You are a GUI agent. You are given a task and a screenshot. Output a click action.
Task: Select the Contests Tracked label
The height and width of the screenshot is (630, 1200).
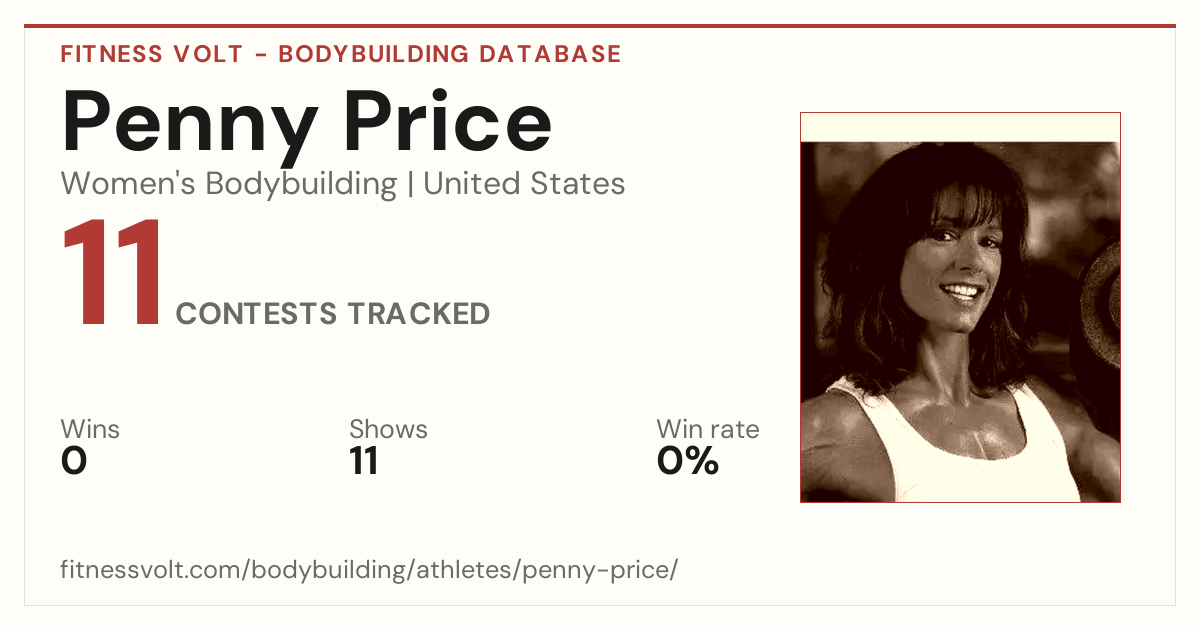point(333,314)
